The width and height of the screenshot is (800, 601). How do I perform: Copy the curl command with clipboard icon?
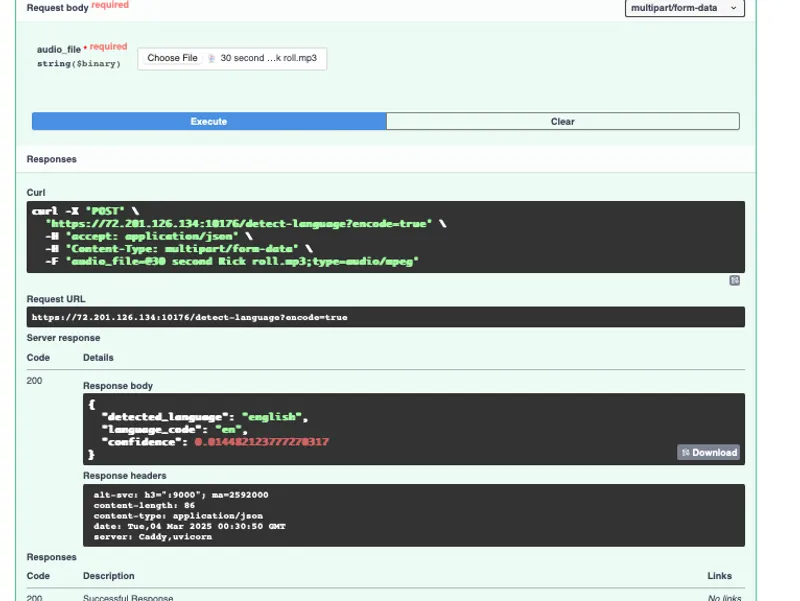(734, 280)
